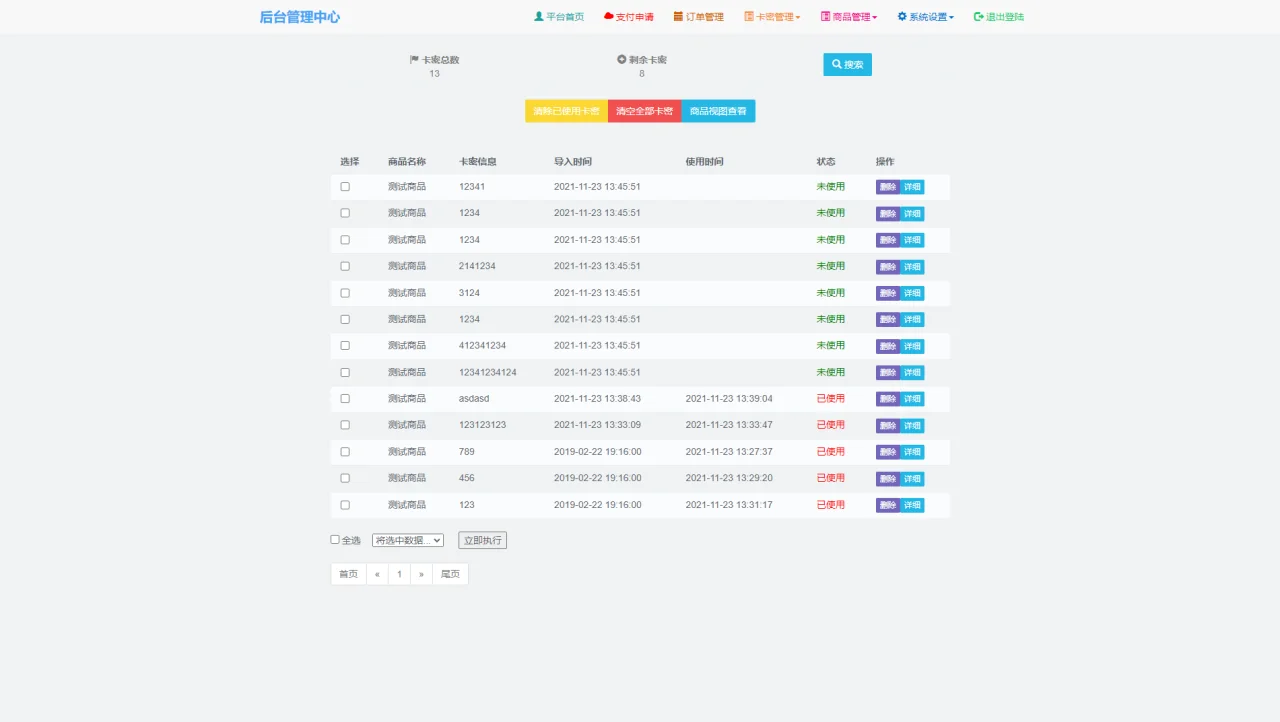Click the flag icon above 卡密总数
The height and width of the screenshot is (722, 1280).
pos(414,58)
